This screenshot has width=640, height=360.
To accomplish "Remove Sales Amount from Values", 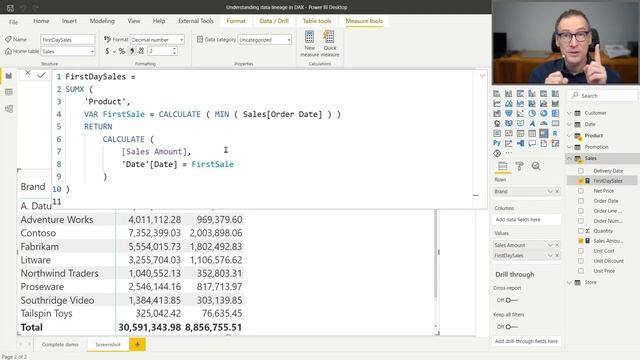I will [557, 245].
